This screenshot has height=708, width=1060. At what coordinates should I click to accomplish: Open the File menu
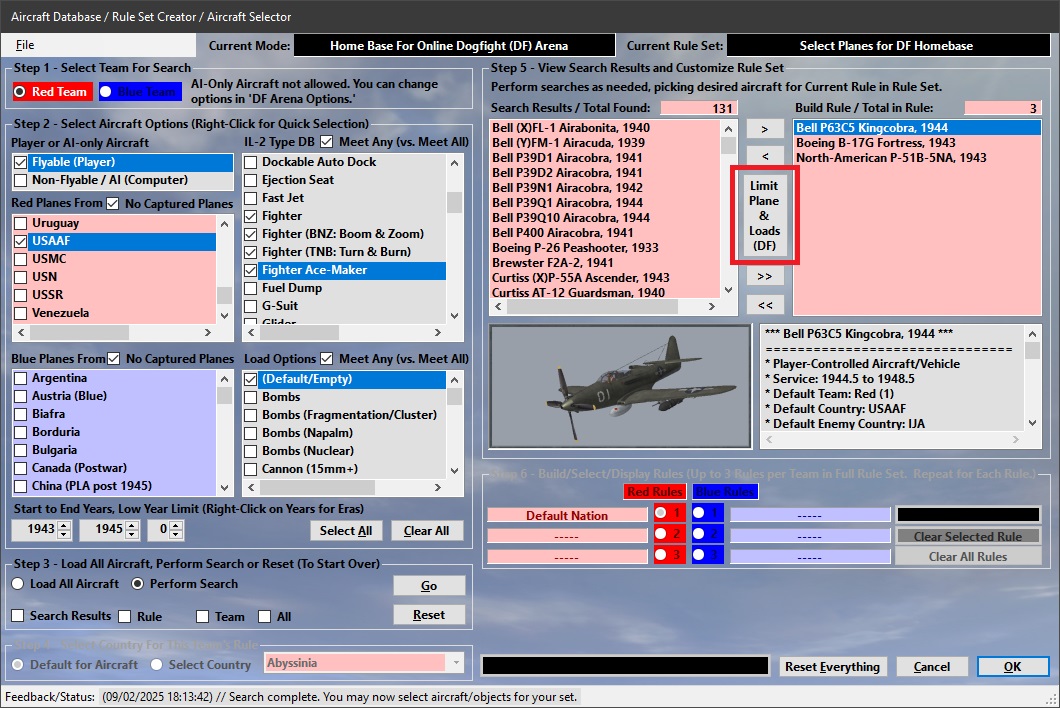coord(25,45)
